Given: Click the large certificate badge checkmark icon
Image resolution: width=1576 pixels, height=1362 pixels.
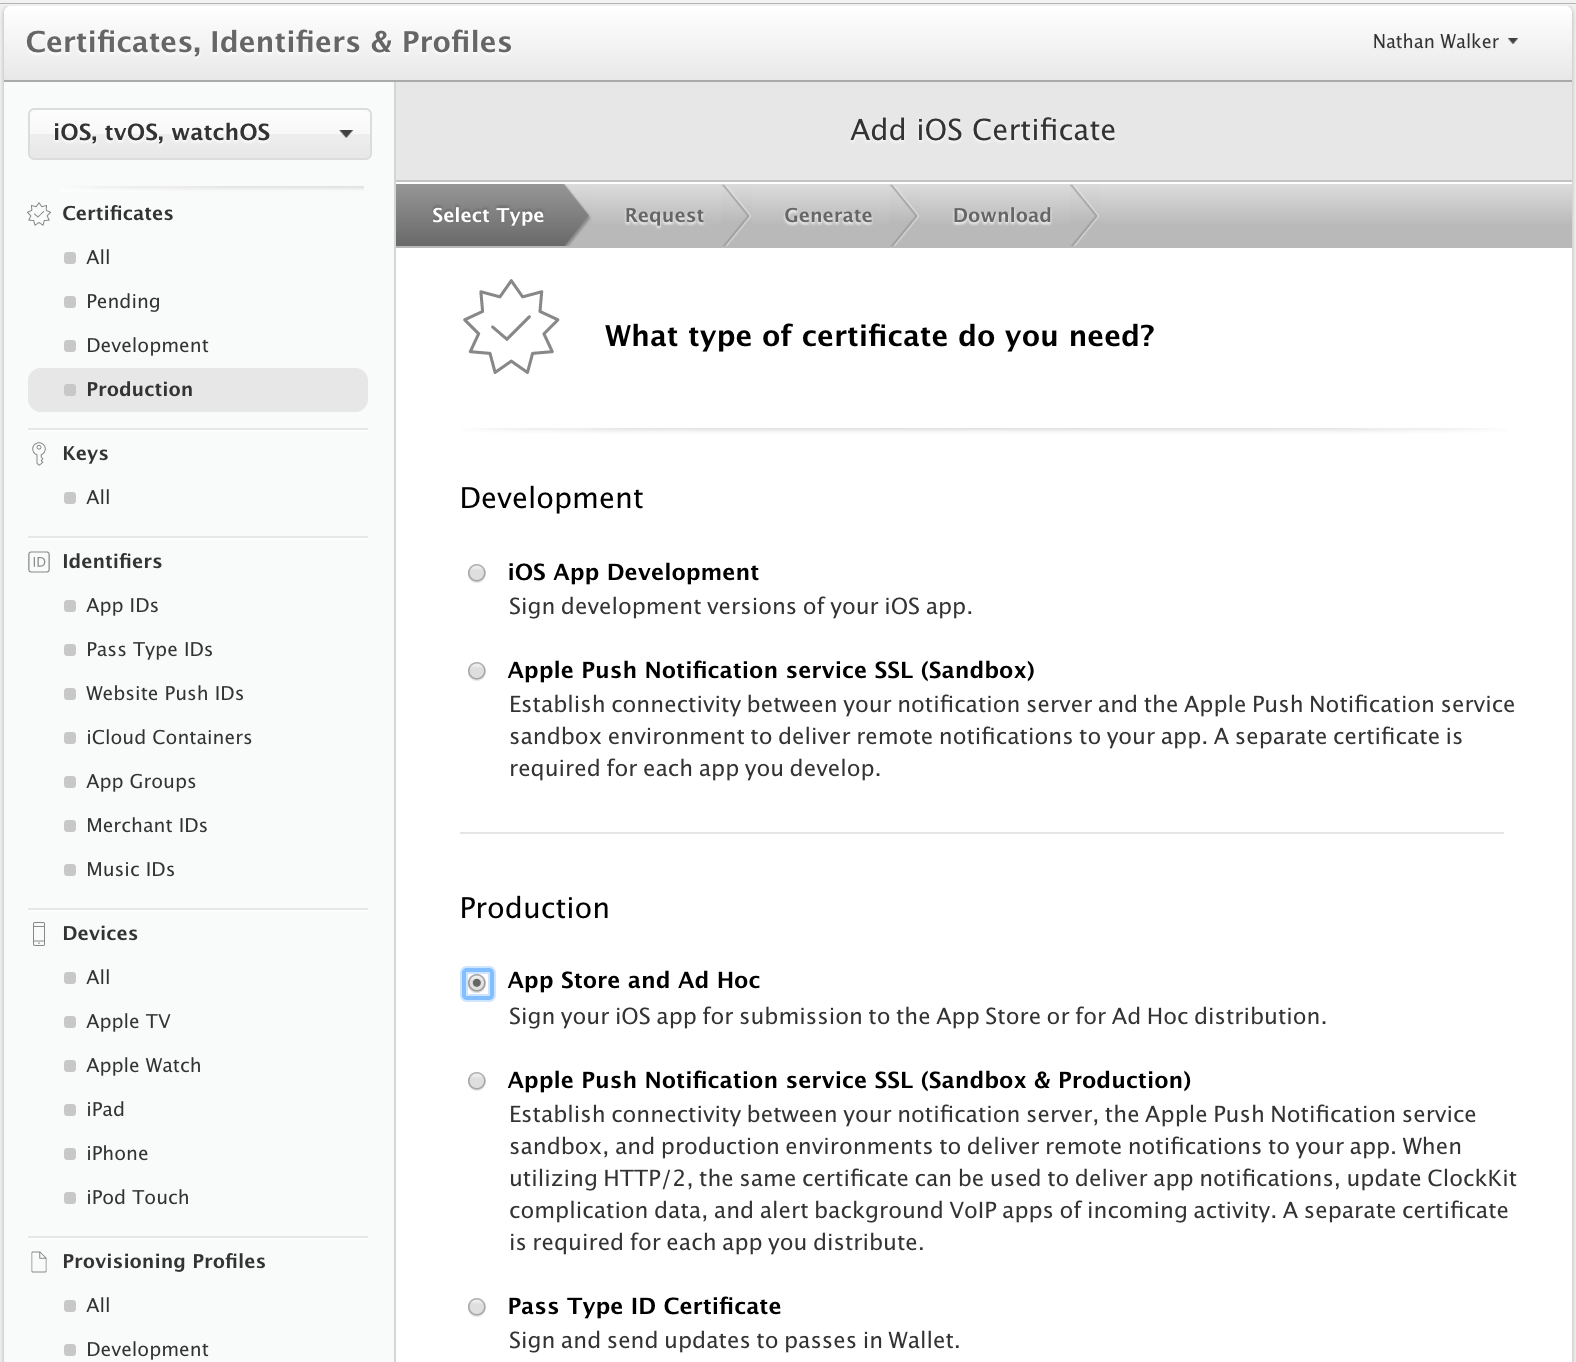Looking at the screenshot, I should pos(511,327).
